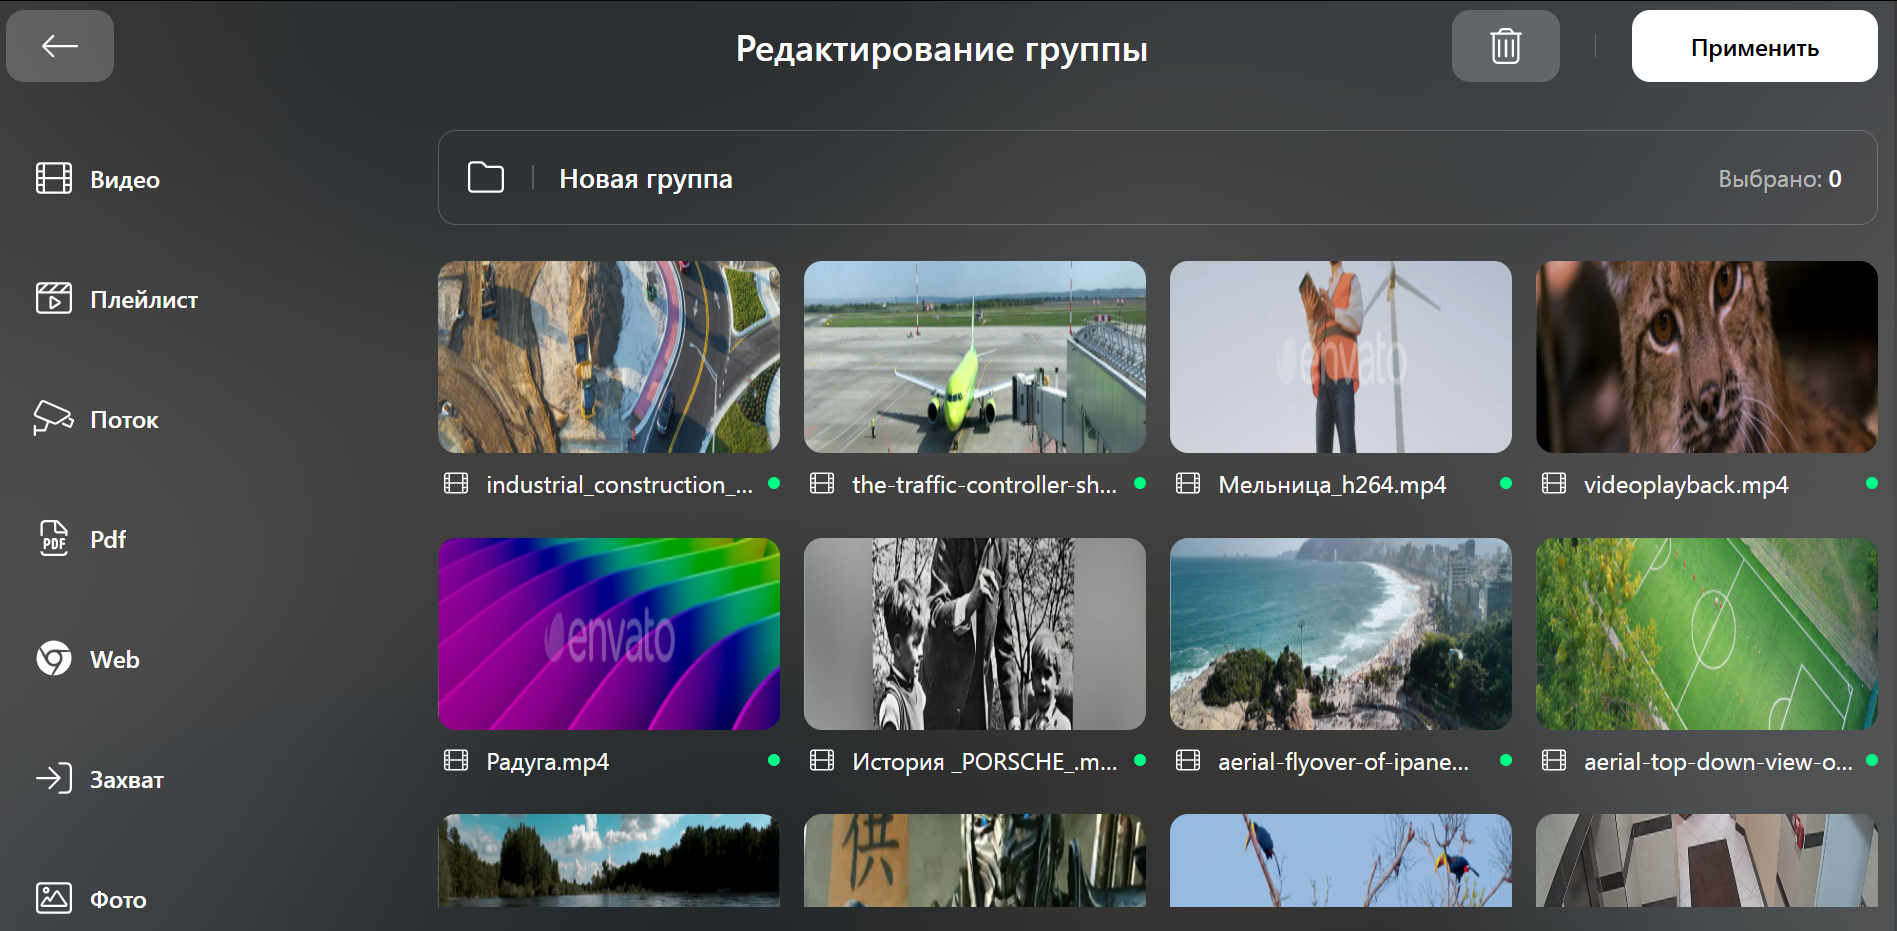Click the film icon beside the-traffic-controller
Screen dimensions: 1897x931
point(822,484)
